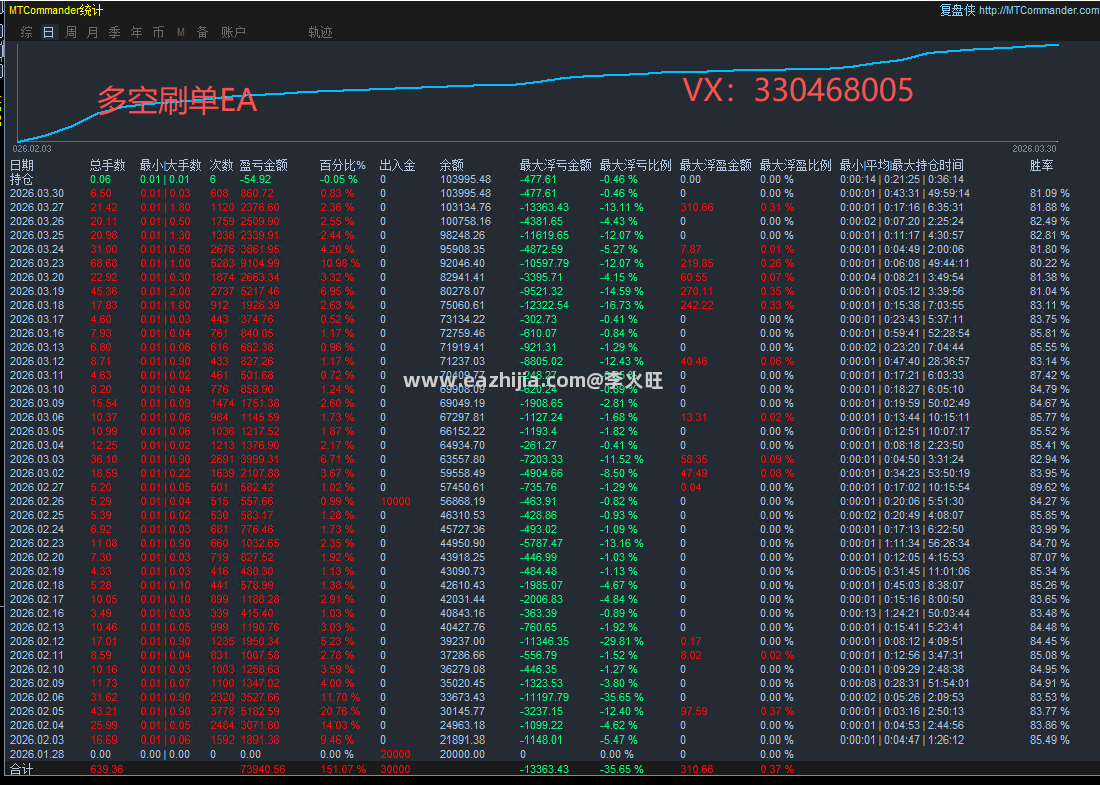Click holding time 0:00:05 | 0:31:45 | 11:01:06
1100x785 pixels.
[905, 572]
